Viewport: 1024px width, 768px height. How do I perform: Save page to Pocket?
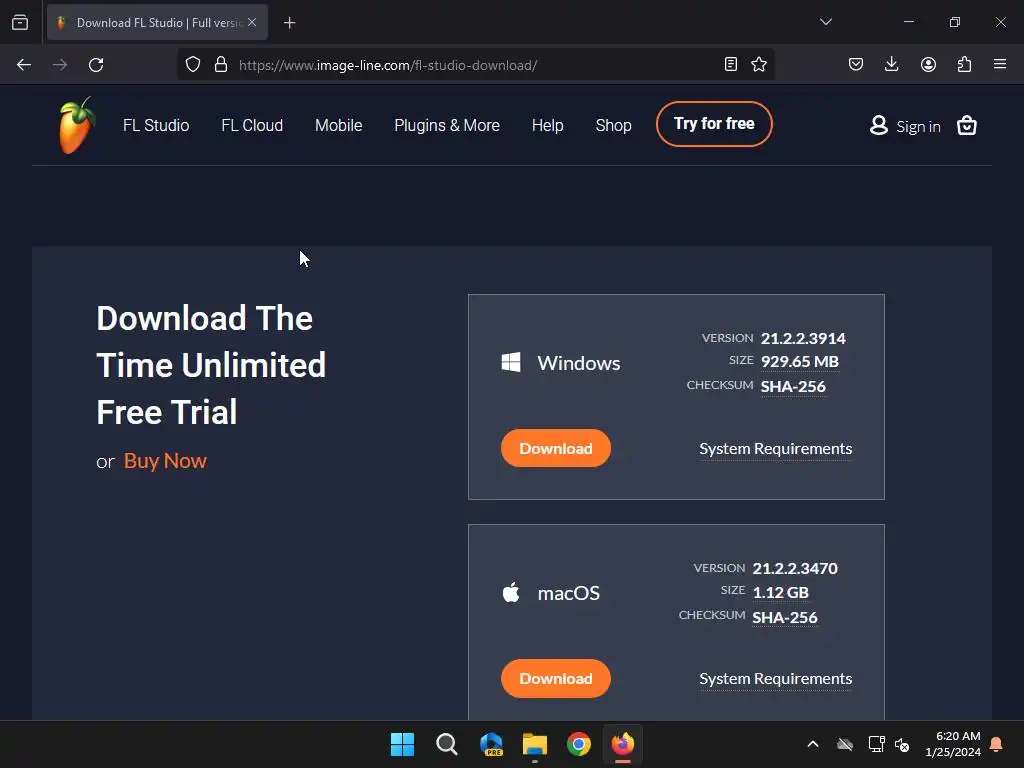click(856, 64)
